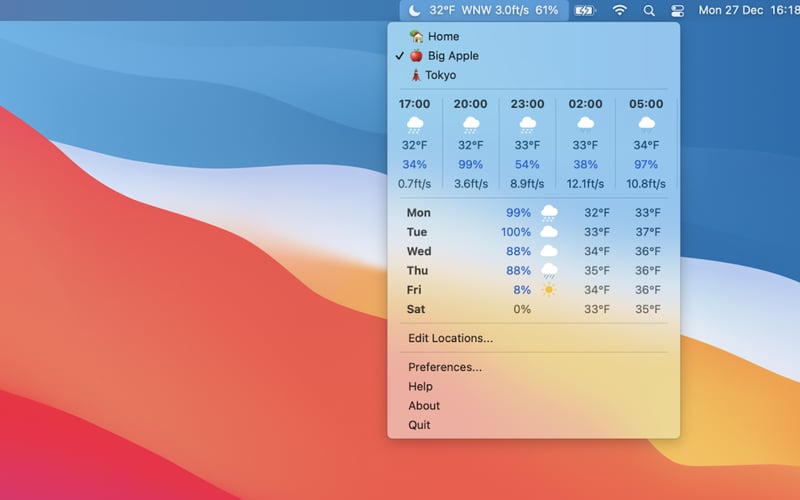Click the snow cloud icon under 20:00

pos(470,124)
